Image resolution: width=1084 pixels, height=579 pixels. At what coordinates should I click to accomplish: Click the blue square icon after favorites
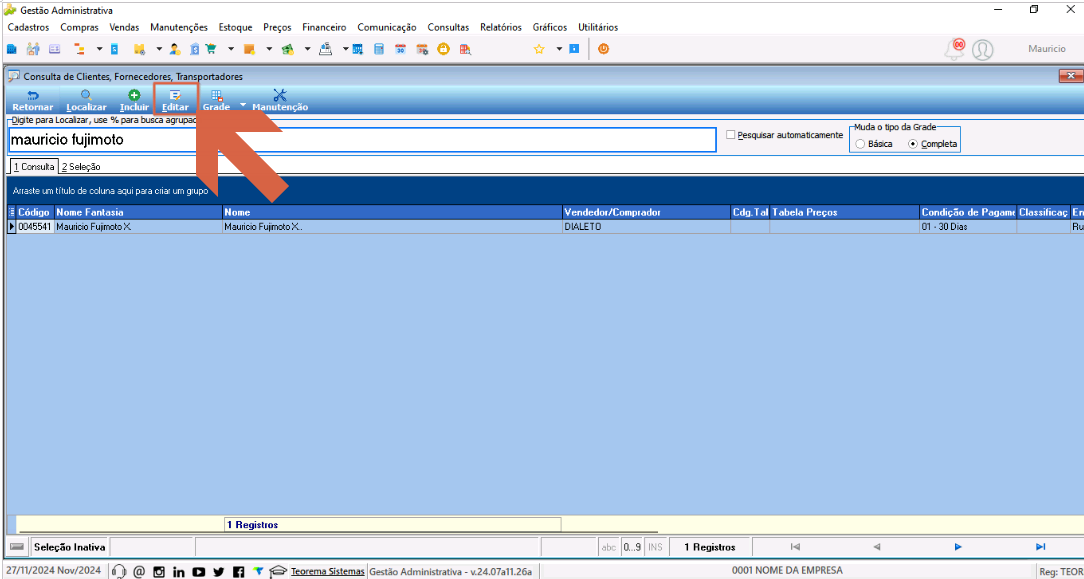[x=574, y=49]
